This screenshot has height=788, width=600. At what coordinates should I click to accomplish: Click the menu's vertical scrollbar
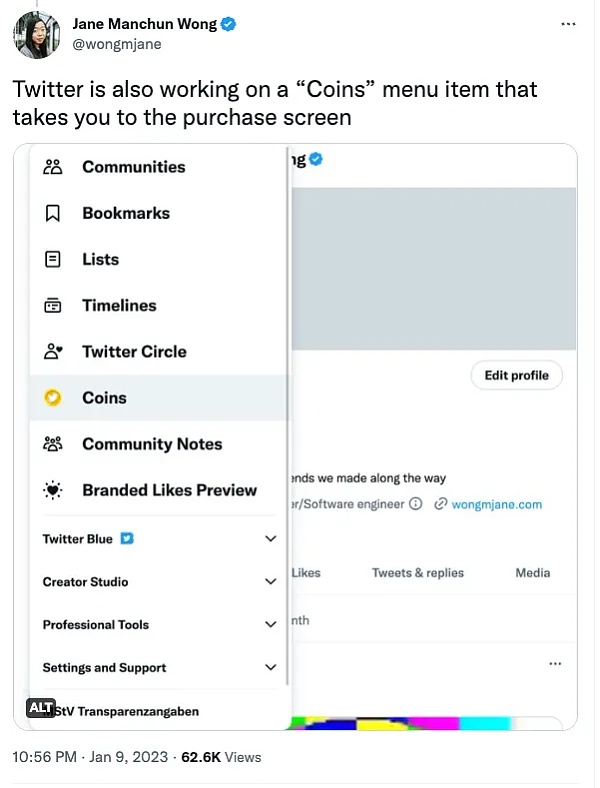pyautogui.click(x=288, y=416)
